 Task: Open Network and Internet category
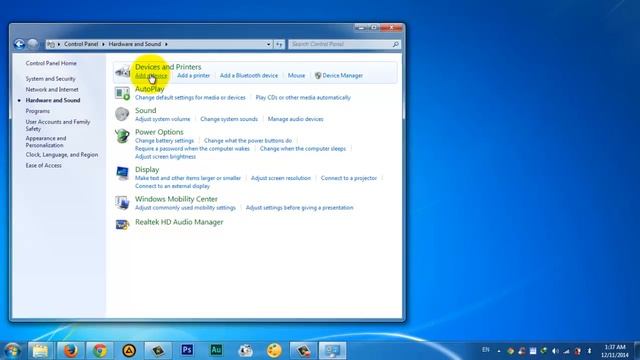[x=52, y=89]
